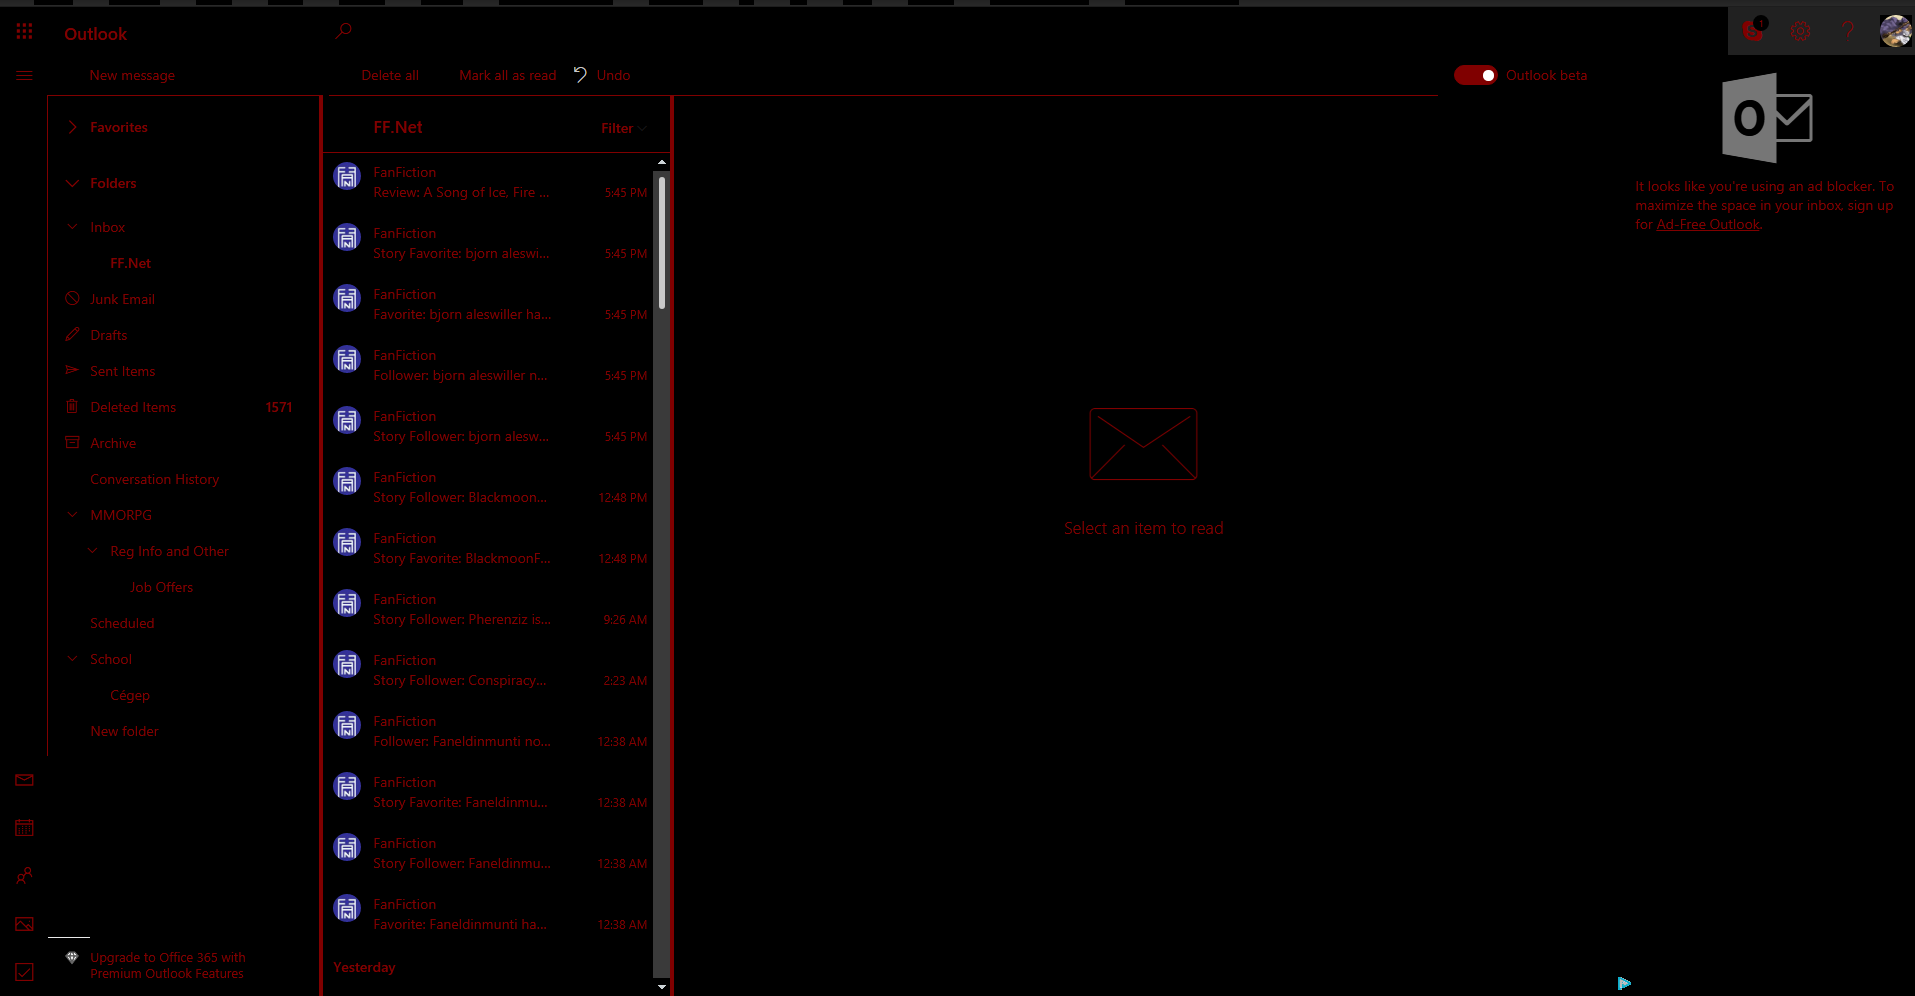The height and width of the screenshot is (996, 1915).
Task: Click the FF.Net message list heading
Action: [398, 127]
